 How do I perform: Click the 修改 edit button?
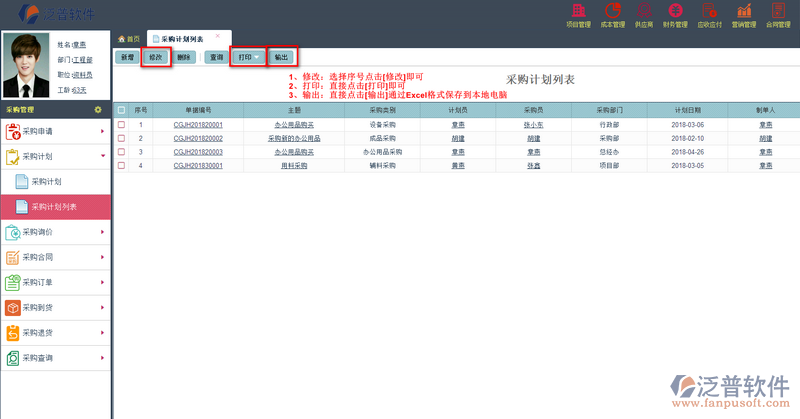point(155,58)
